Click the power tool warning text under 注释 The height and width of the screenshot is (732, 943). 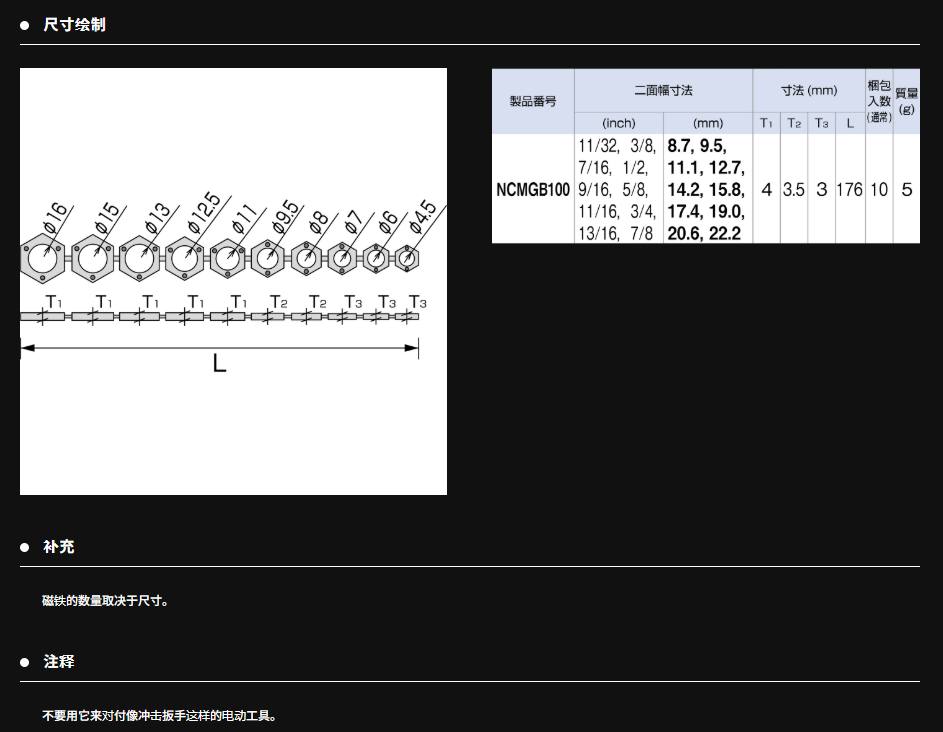click(160, 716)
